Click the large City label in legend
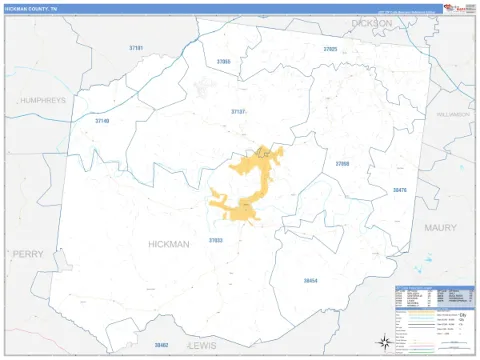Image resolution: width=480 pixels, height=360 pixels. click(x=463, y=315)
